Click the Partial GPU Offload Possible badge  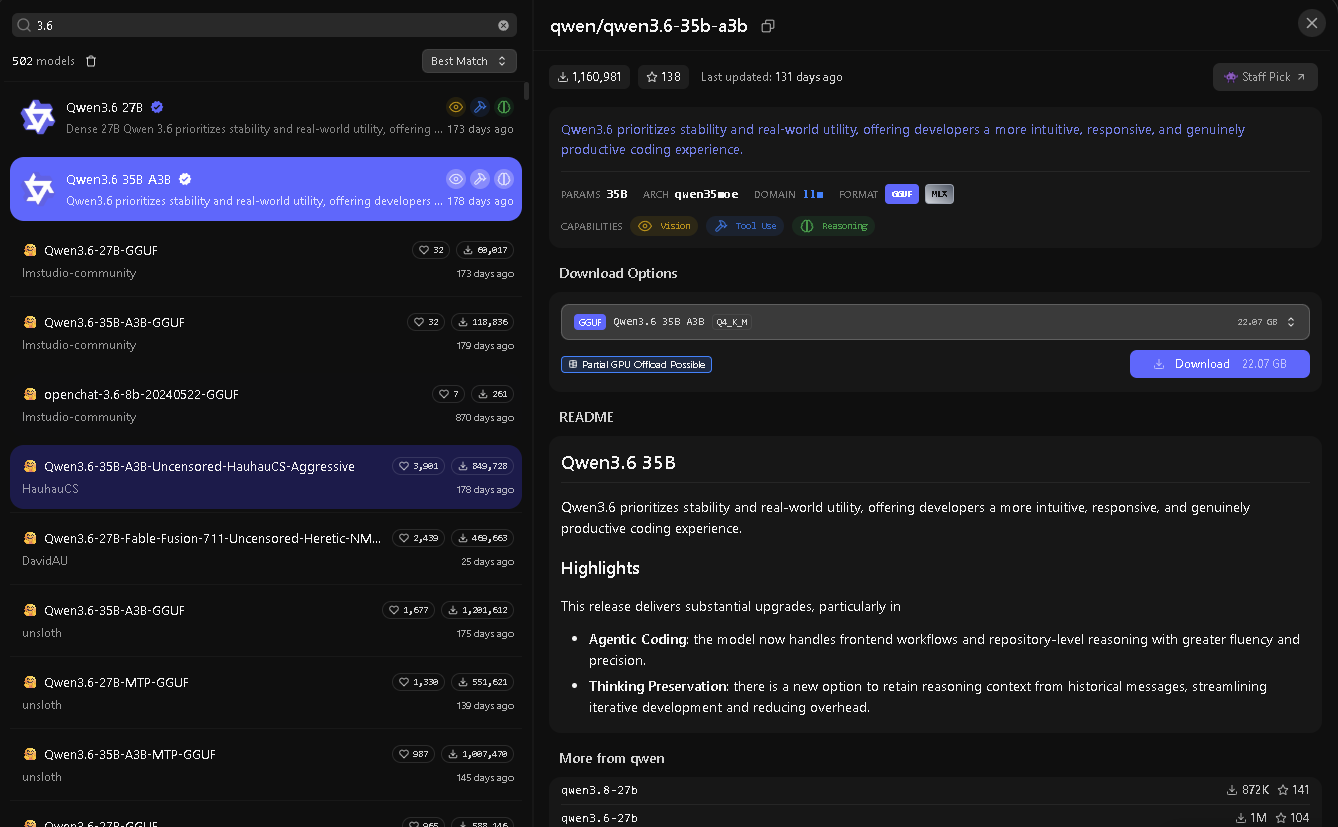636,365
